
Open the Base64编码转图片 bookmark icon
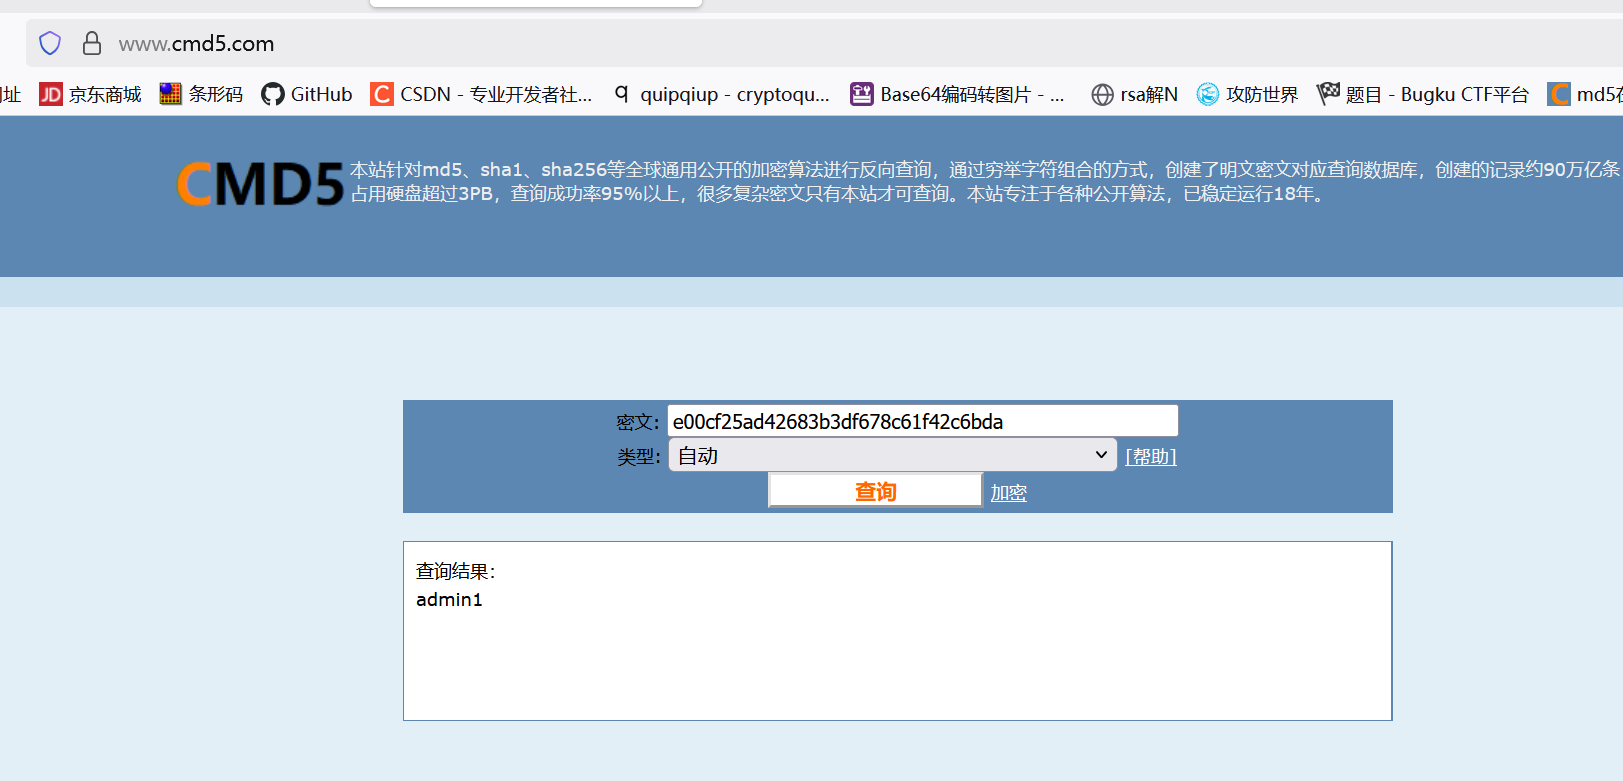click(x=861, y=94)
